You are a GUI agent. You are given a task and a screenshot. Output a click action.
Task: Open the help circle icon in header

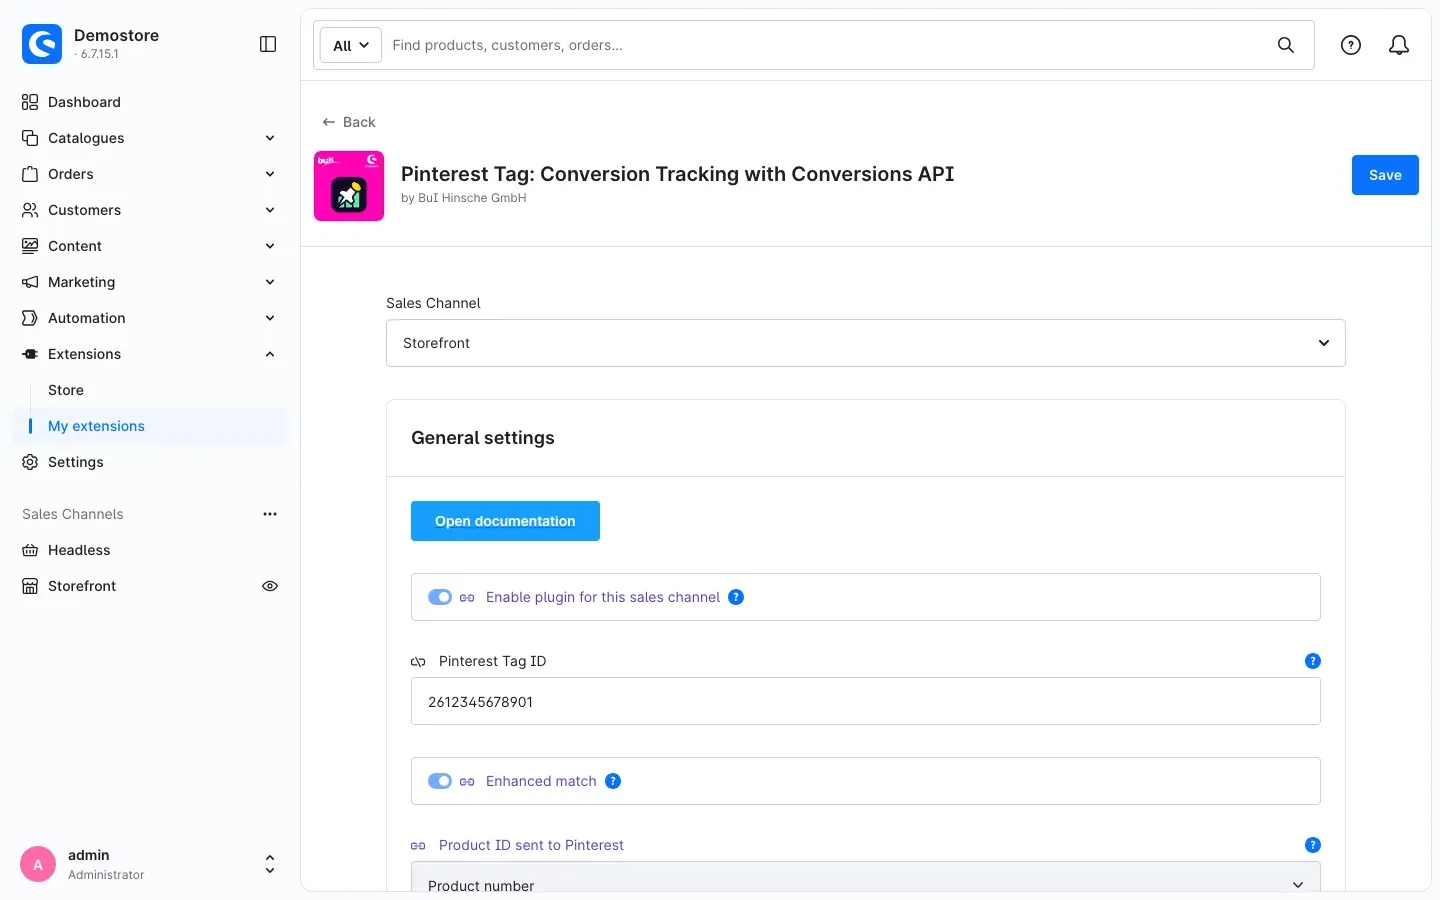click(1351, 45)
